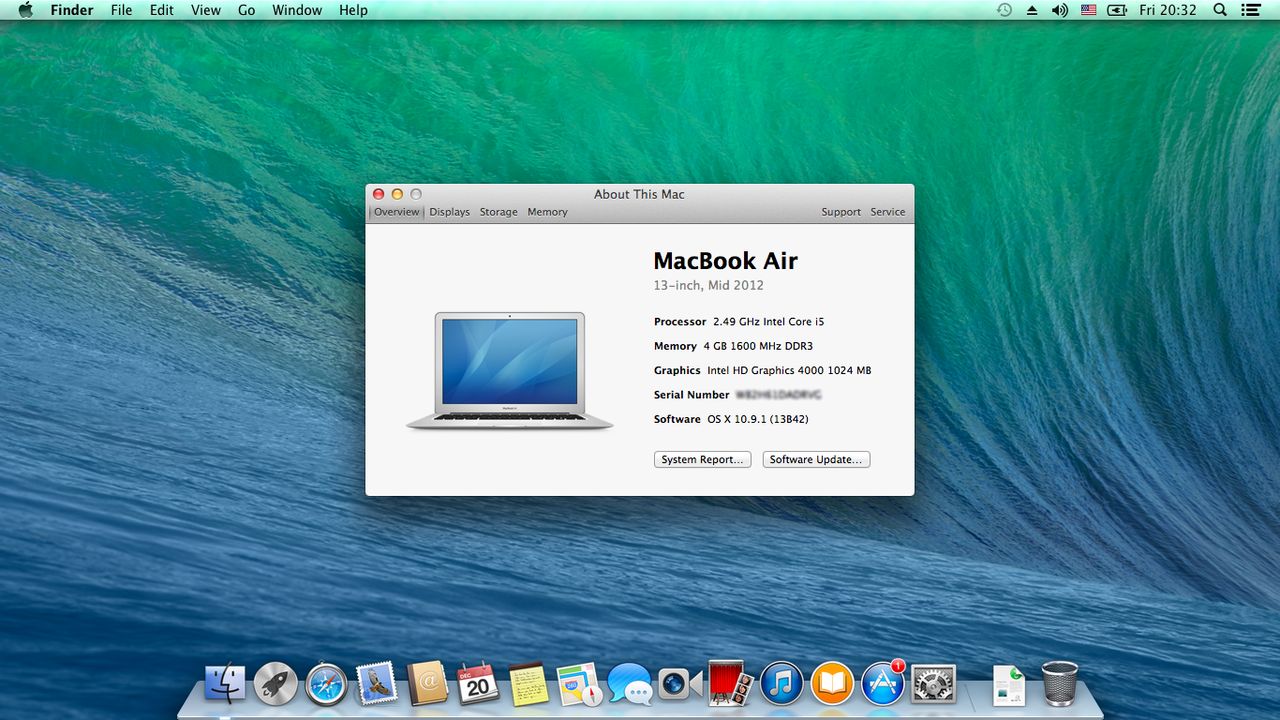
Task: Click the Fri 20:32 clock
Action: coord(1167,10)
